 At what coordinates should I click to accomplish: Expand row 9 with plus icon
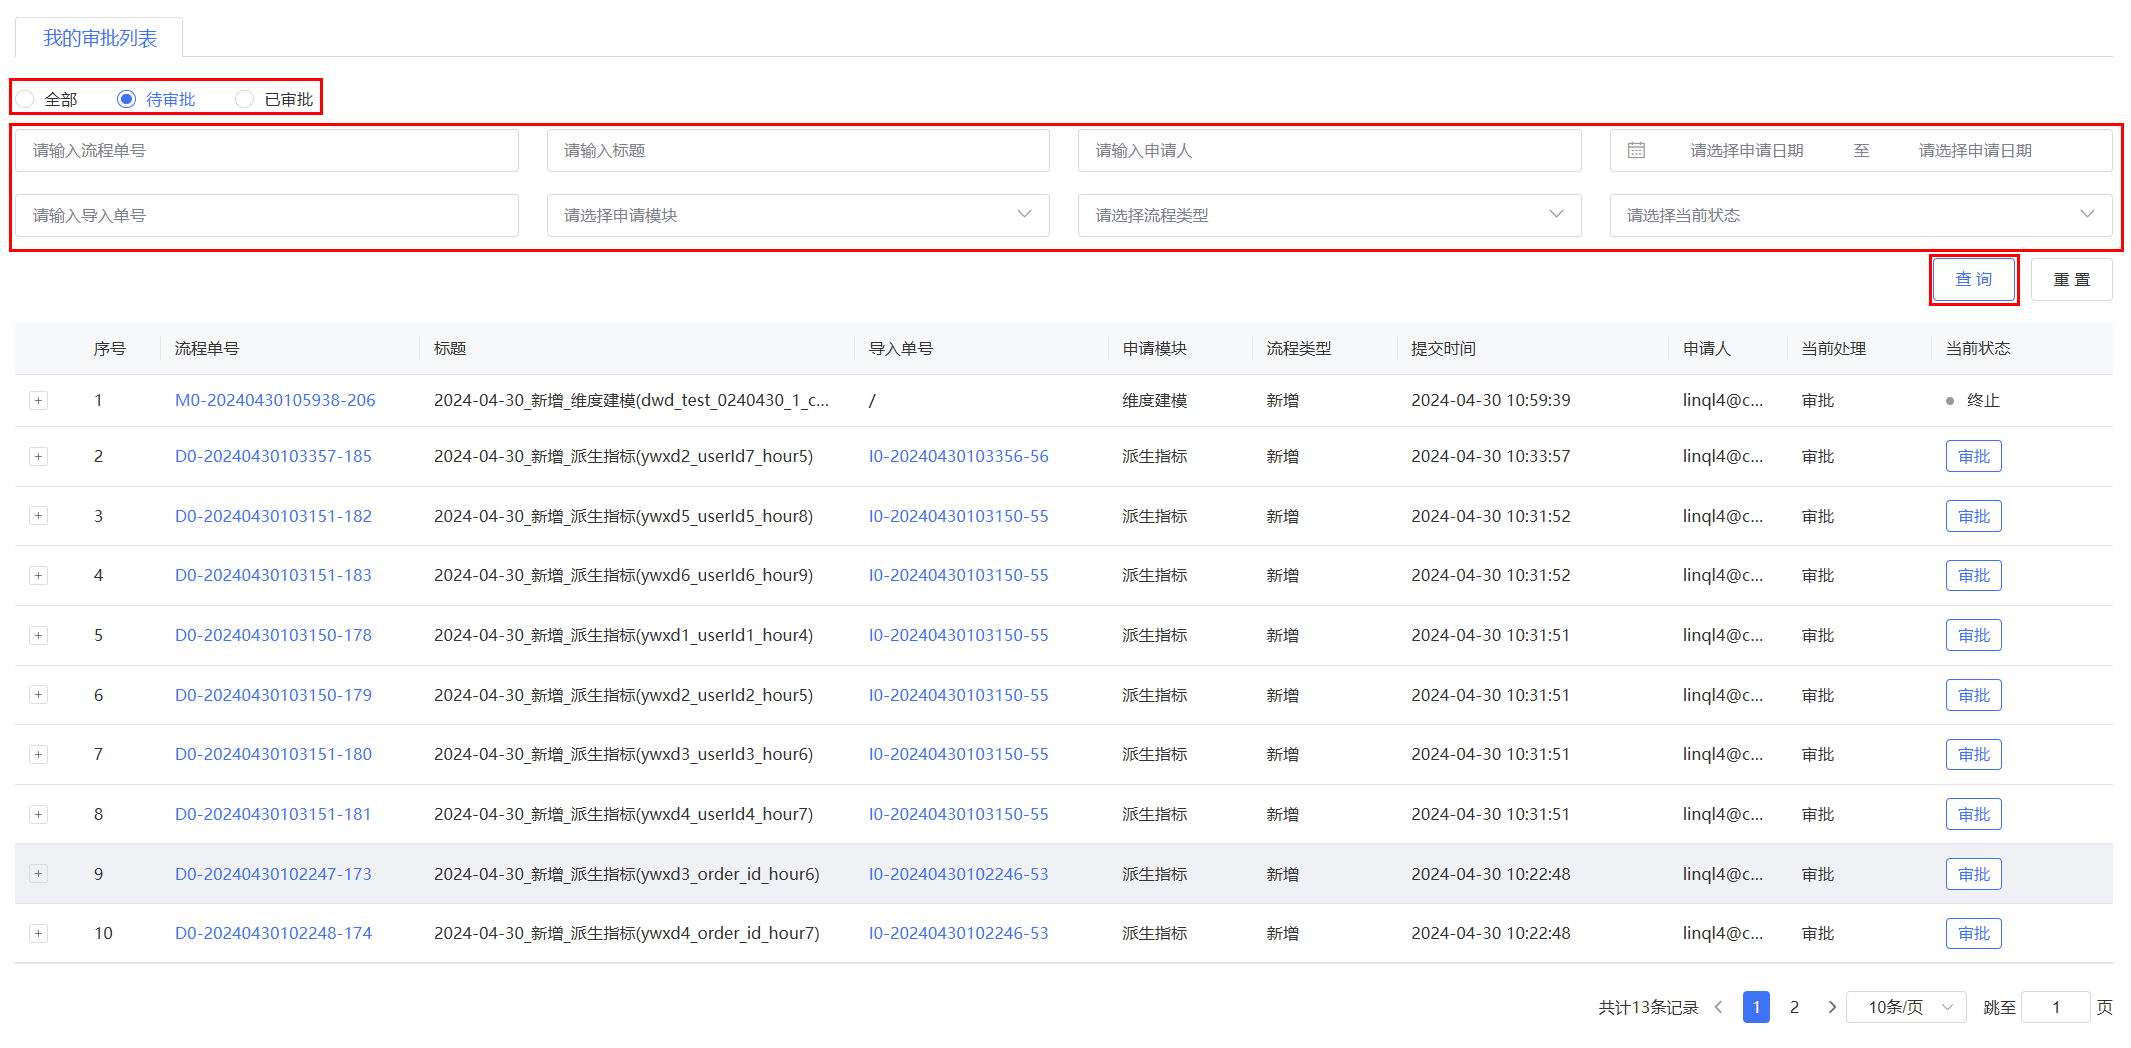(x=38, y=874)
